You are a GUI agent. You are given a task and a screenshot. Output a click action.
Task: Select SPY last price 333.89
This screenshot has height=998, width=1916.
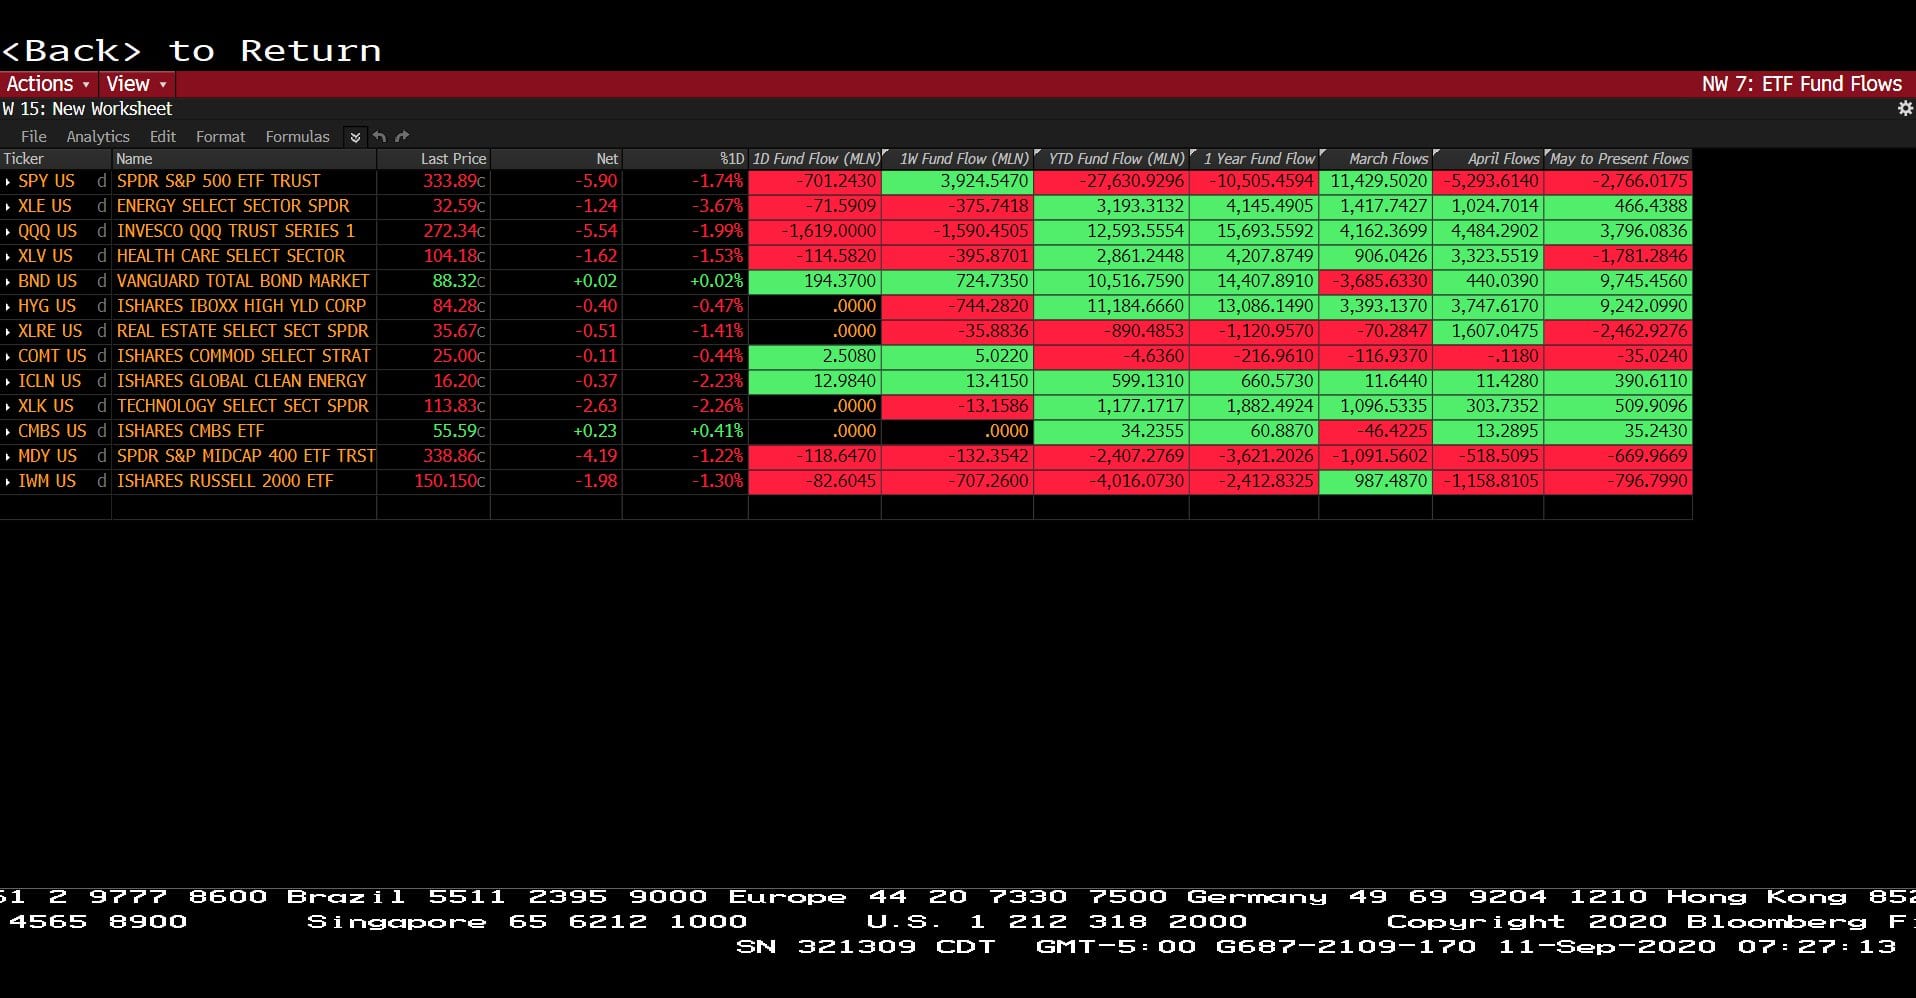[x=434, y=181]
